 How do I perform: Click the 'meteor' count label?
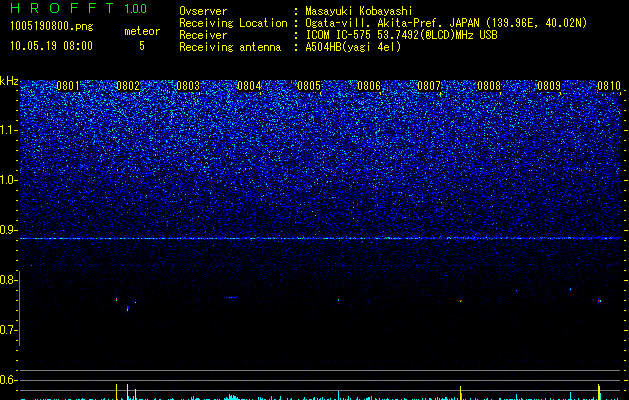click(x=142, y=31)
